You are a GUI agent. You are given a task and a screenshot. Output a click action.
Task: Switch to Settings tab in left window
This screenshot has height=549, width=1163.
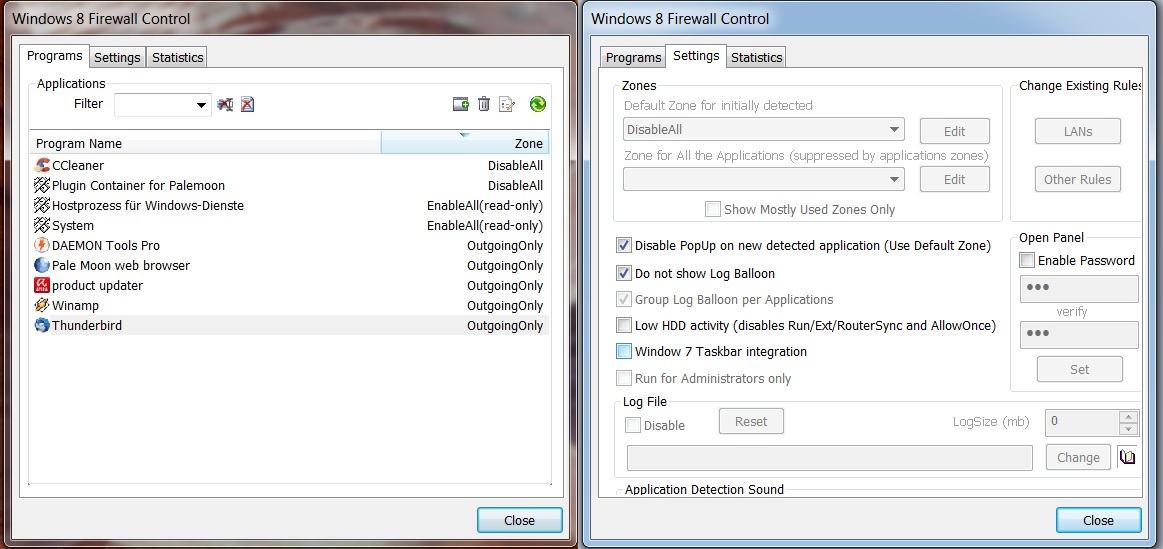coord(117,58)
